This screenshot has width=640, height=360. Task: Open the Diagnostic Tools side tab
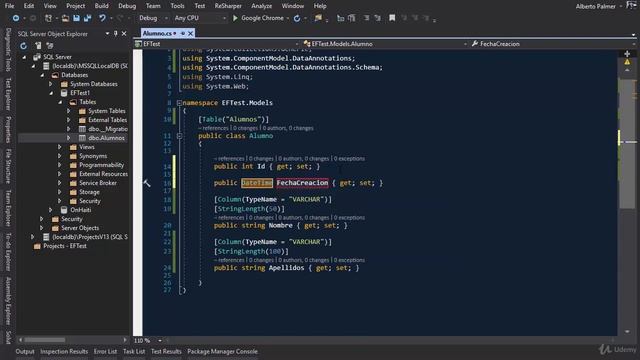(8, 50)
